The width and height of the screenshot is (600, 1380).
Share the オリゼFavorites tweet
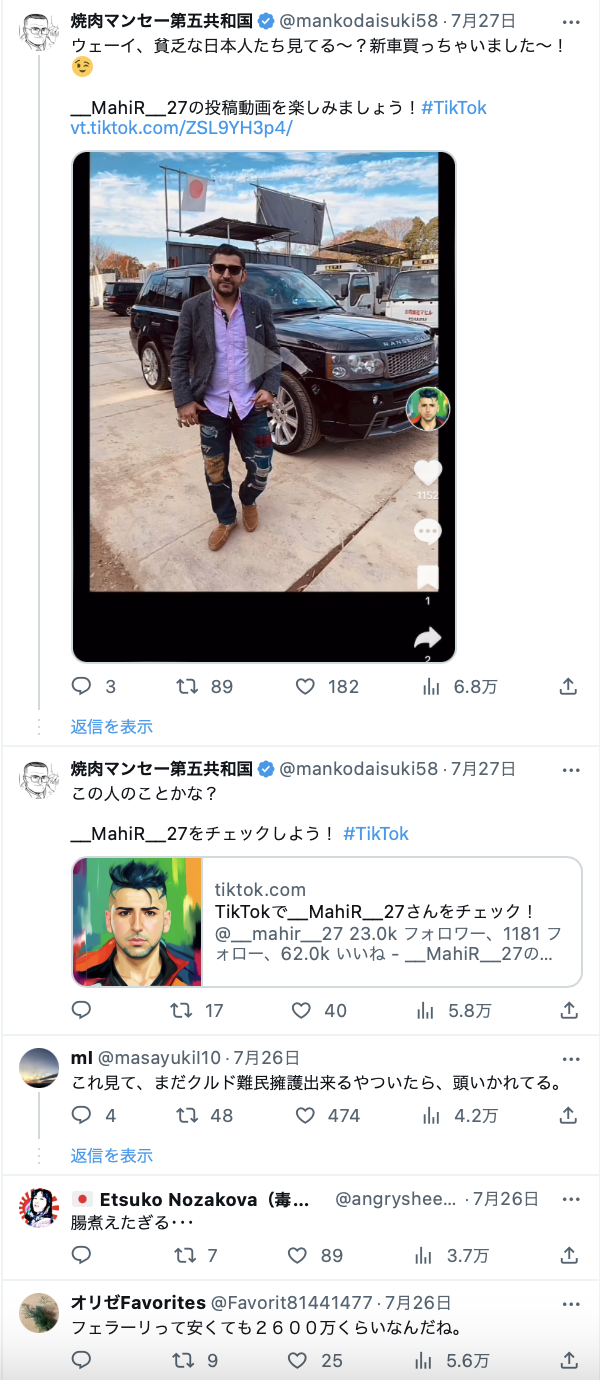(567, 1360)
